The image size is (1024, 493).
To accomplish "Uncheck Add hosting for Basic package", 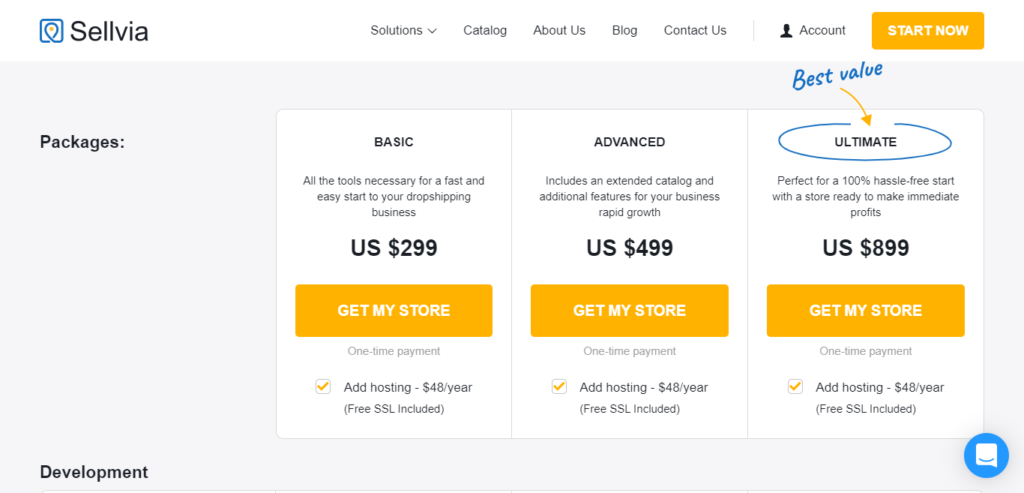I will click(323, 386).
